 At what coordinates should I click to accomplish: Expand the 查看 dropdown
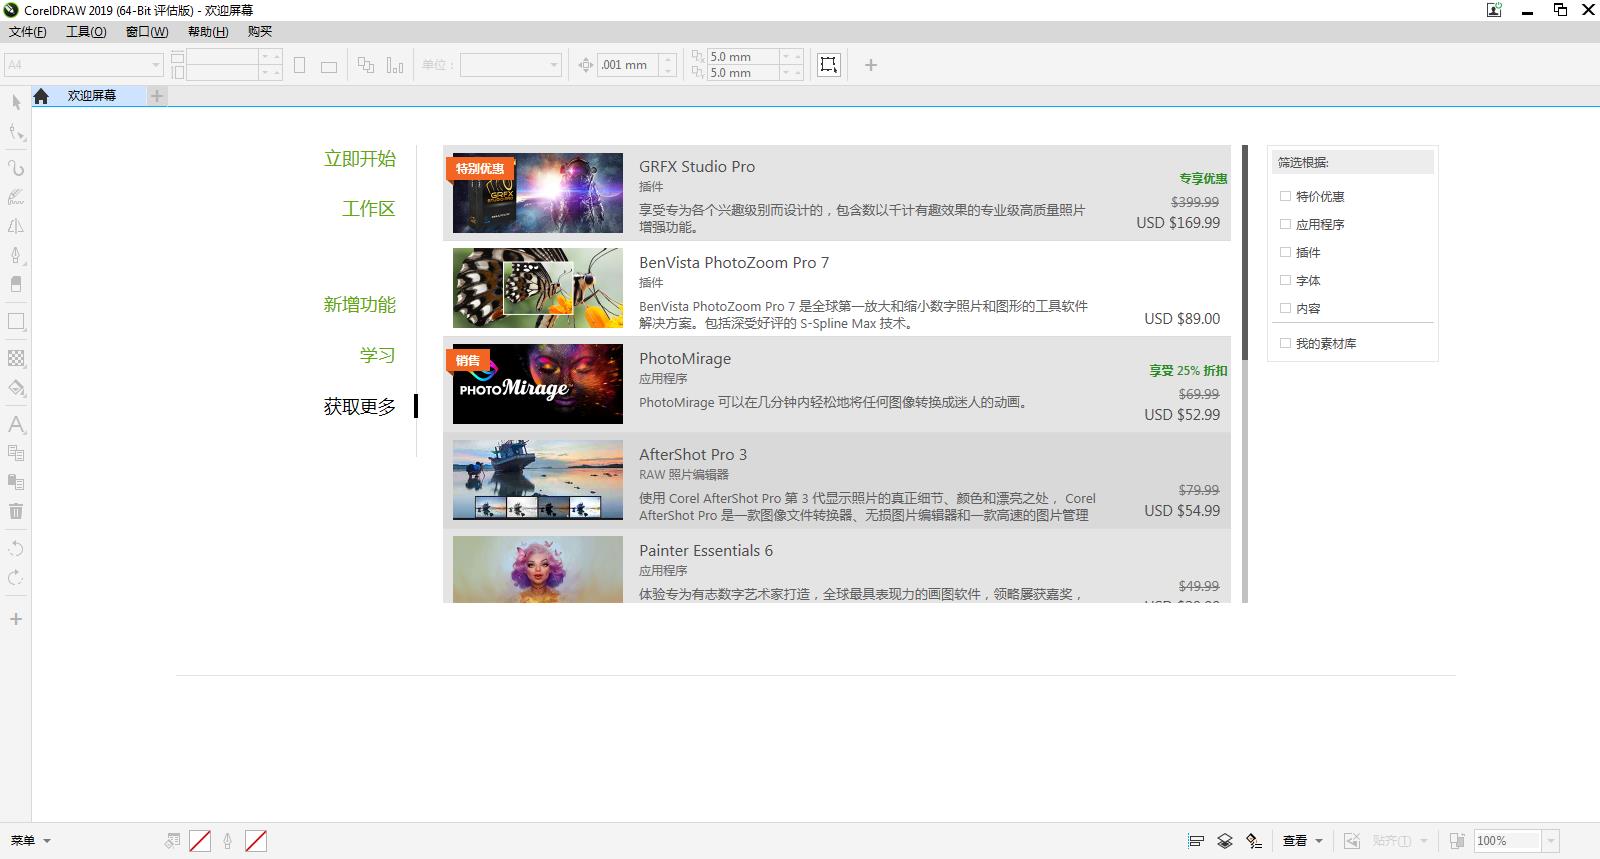coord(1302,841)
